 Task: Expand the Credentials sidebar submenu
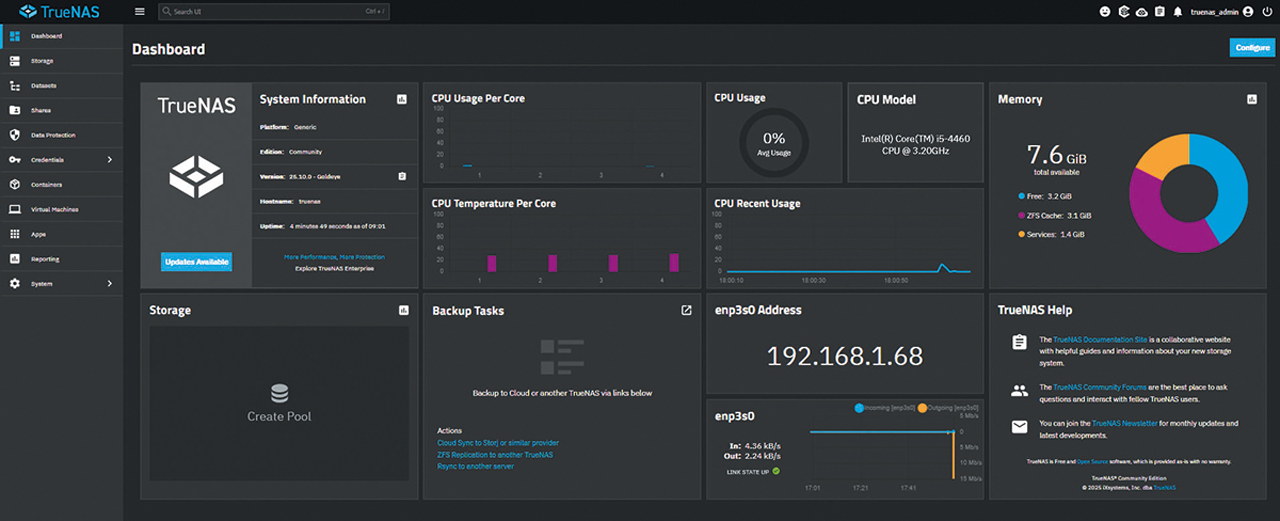point(109,160)
